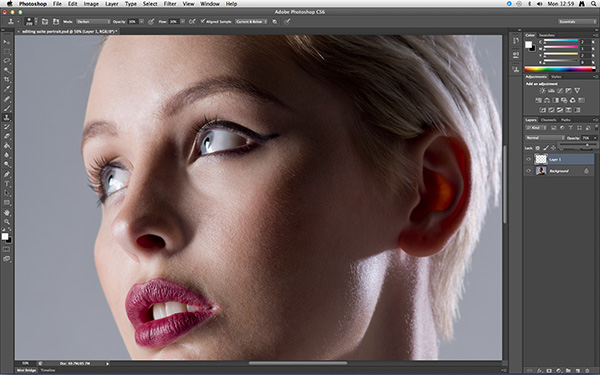
Task: Click the horizontal canvas scrollbar
Action: pos(298,363)
